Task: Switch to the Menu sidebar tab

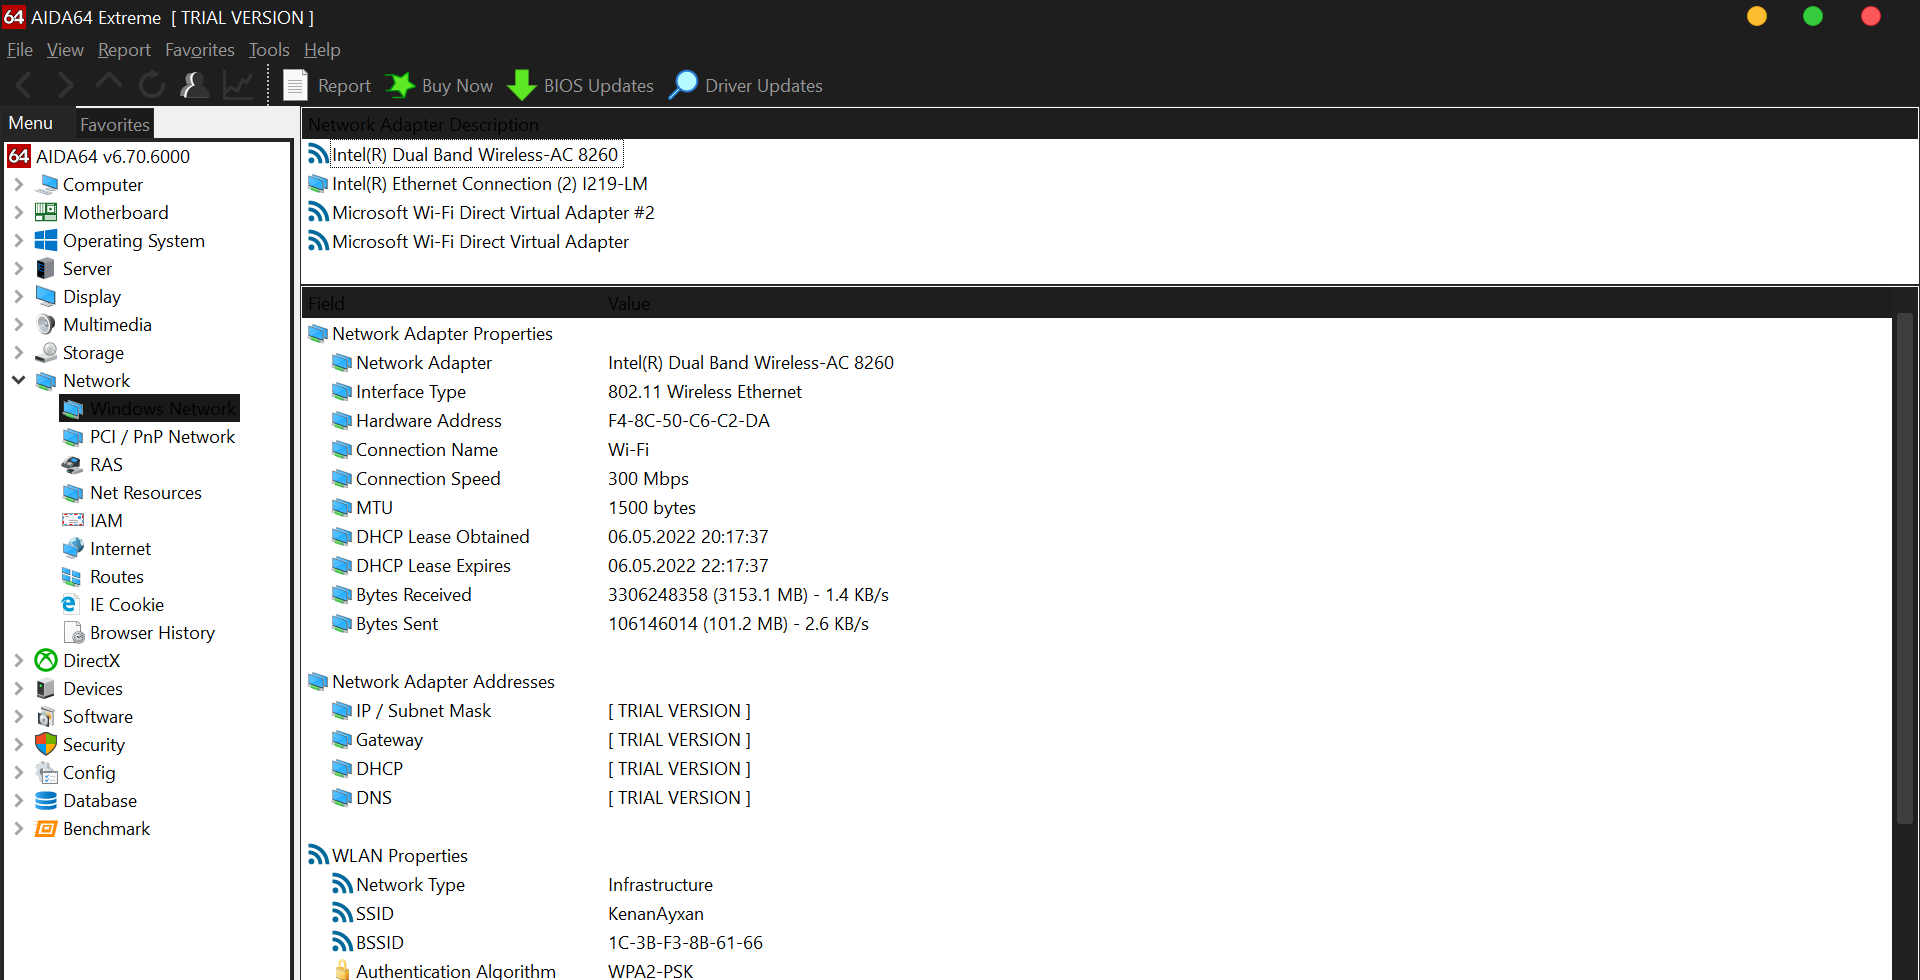Action: point(31,123)
